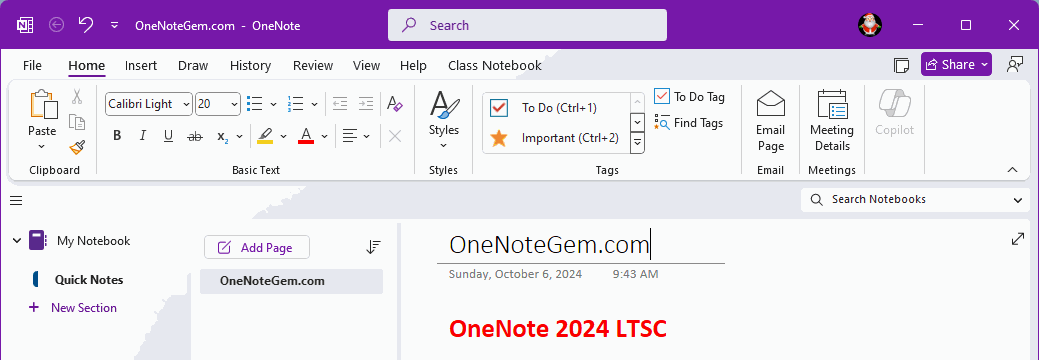Open the File tab

pyautogui.click(x=32, y=65)
